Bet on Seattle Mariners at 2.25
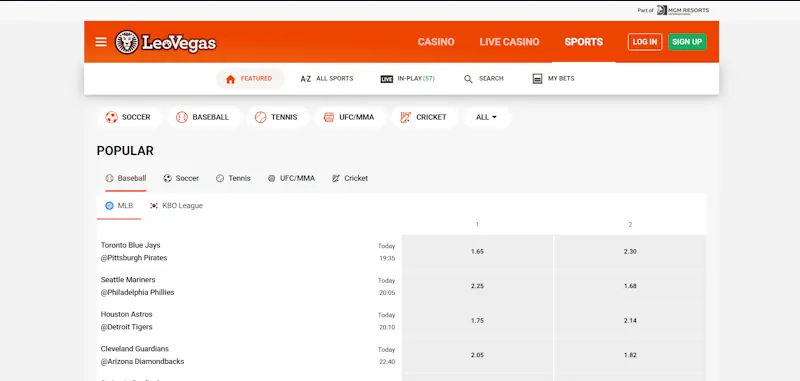The width and height of the screenshot is (800, 381). pyautogui.click(x=477, y=286)
